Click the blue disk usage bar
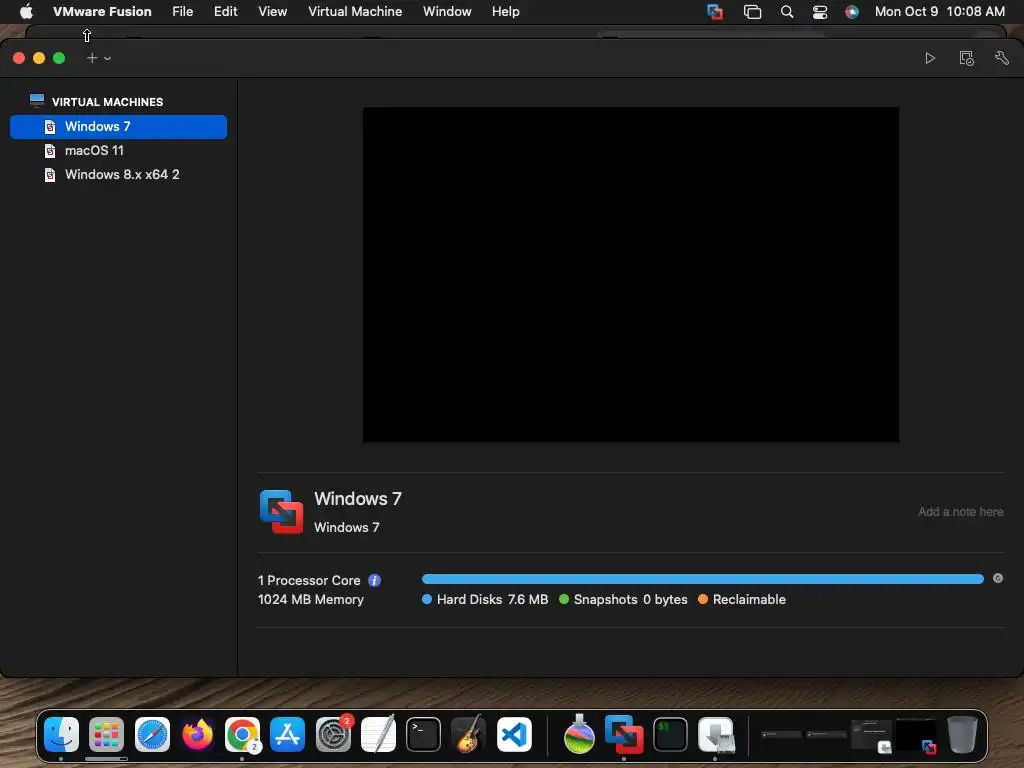 (703, 579)
